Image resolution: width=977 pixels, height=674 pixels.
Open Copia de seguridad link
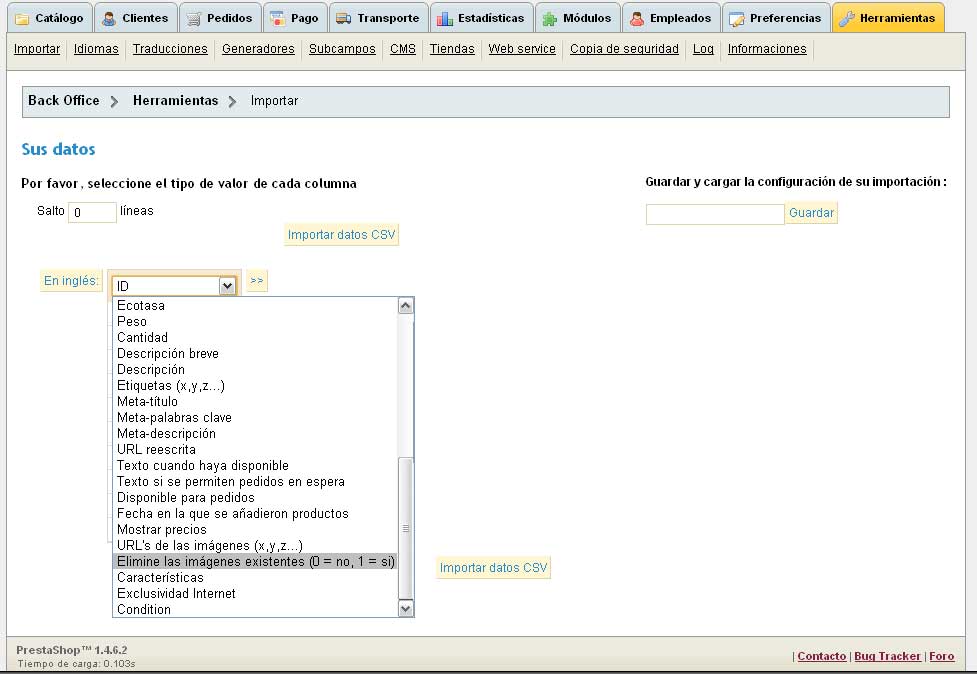point(624,49)
